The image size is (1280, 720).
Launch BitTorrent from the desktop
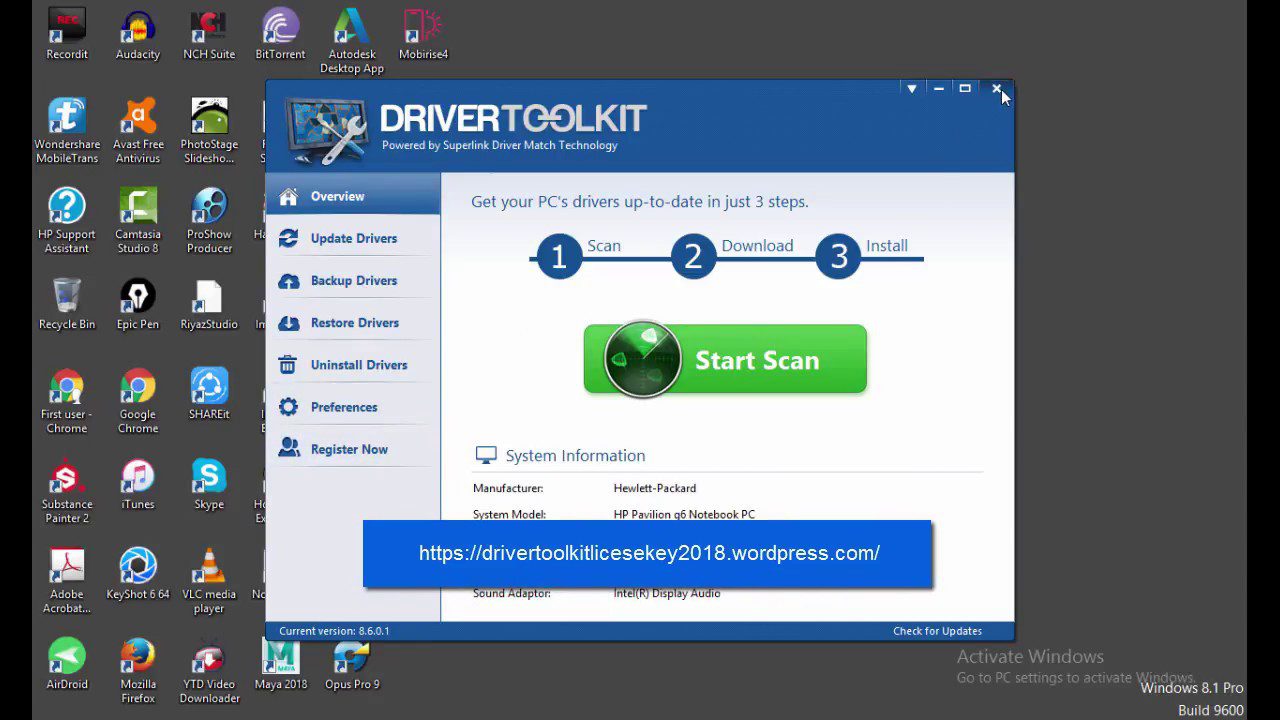point(280,35)
